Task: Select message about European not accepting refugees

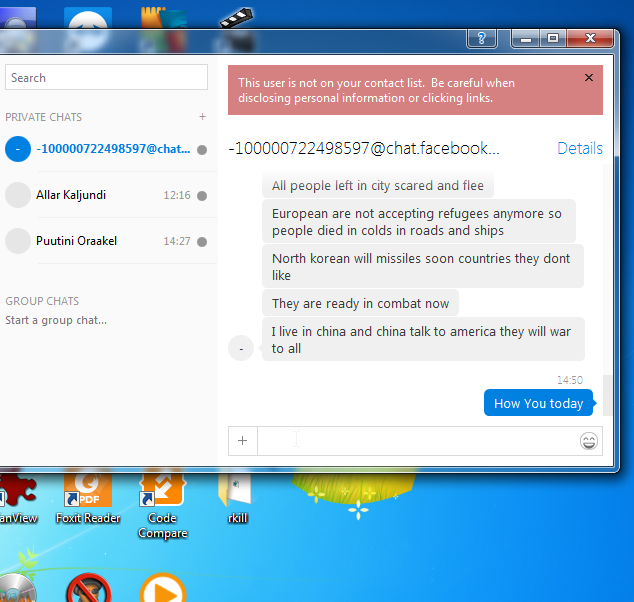Action: (419, 222)
